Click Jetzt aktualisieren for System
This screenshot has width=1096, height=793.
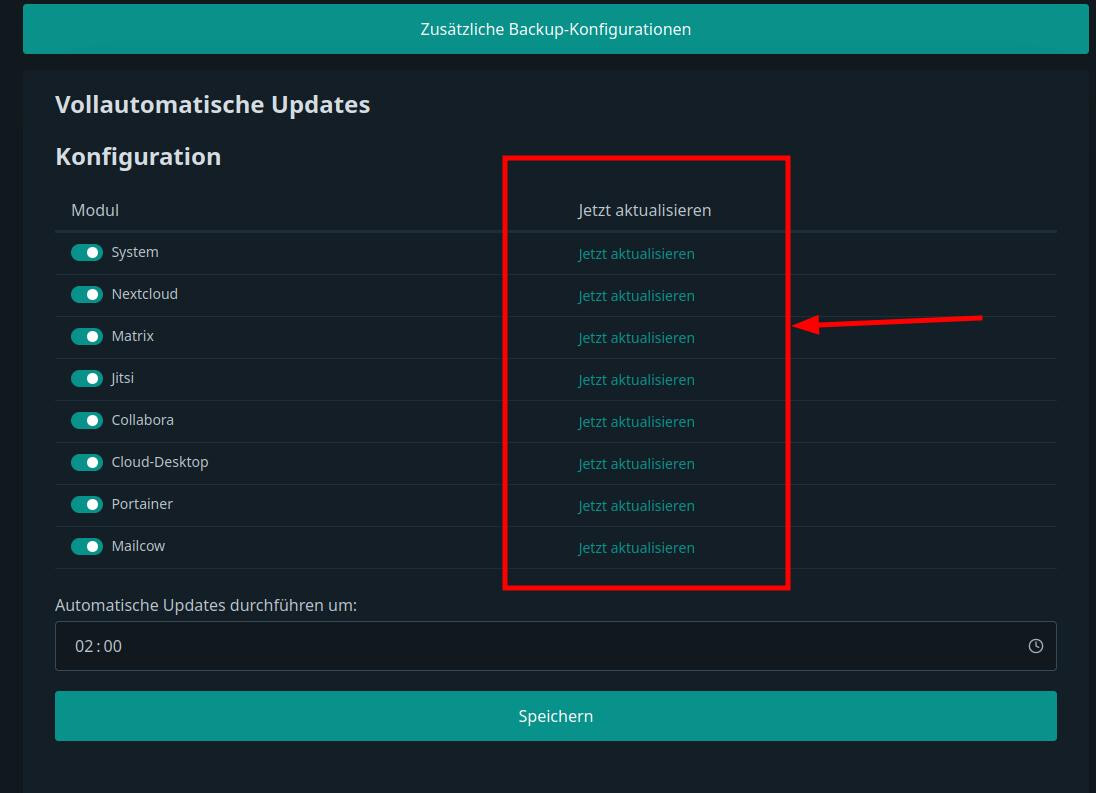pos(636,254)
